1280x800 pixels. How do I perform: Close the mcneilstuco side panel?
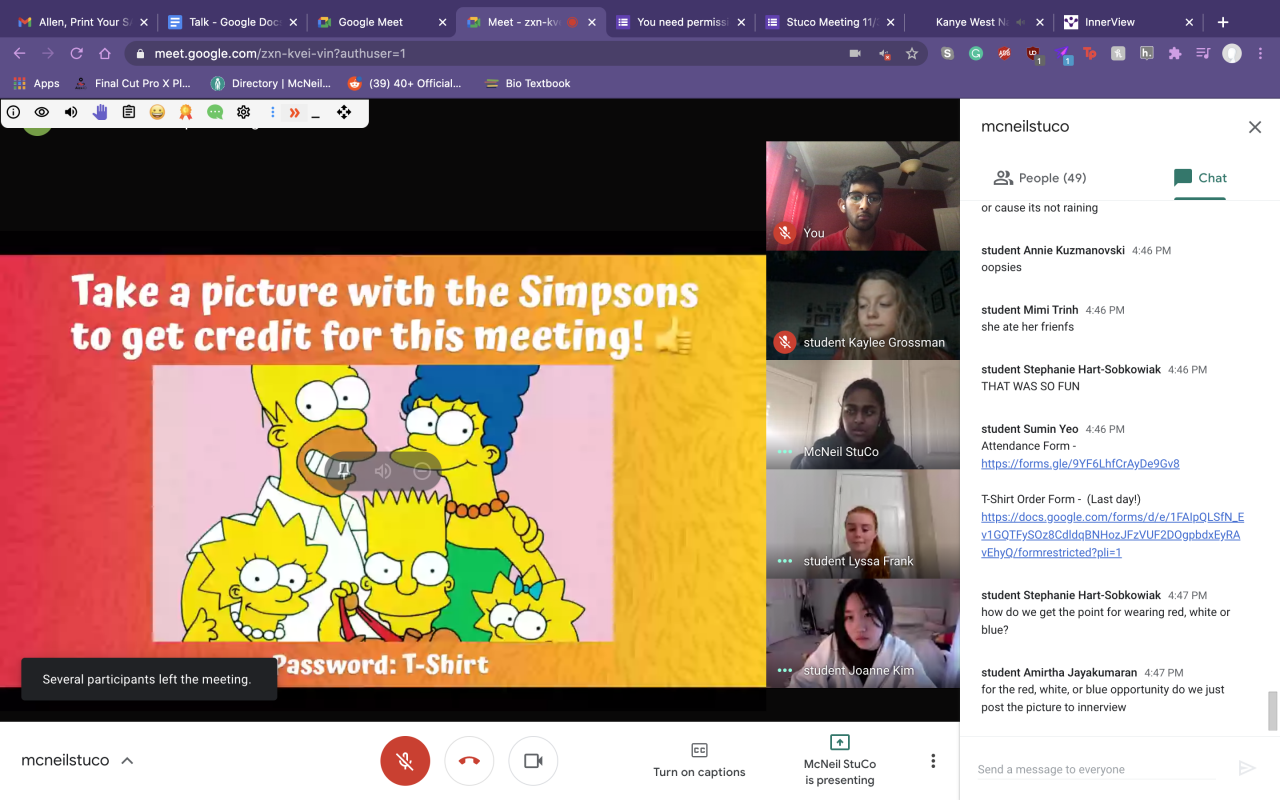coord(1255,127)
